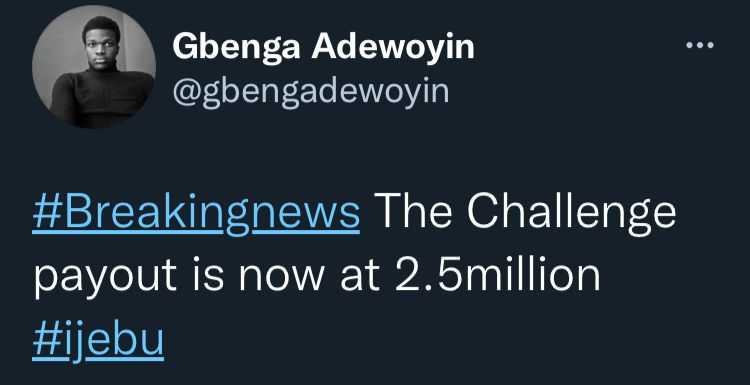Follow the #Breakingnews hashtag link
The width and height of the screenshot is (750, 385).
196,212
